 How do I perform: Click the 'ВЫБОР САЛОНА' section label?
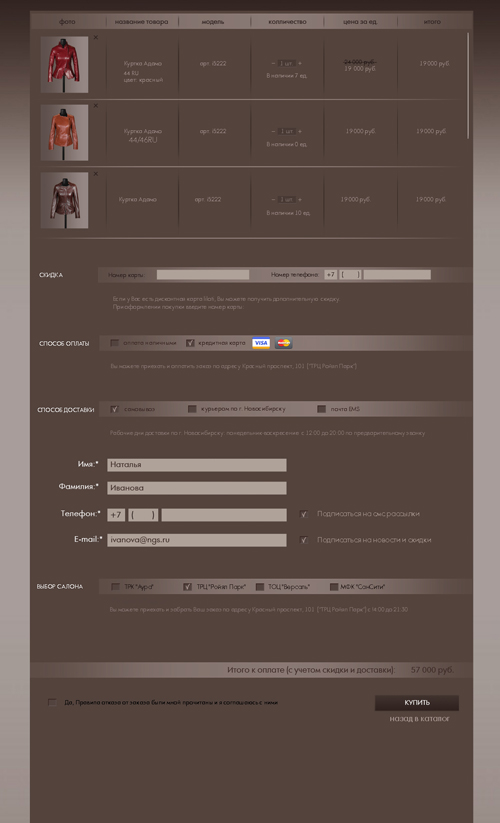[x=60, y=587]
